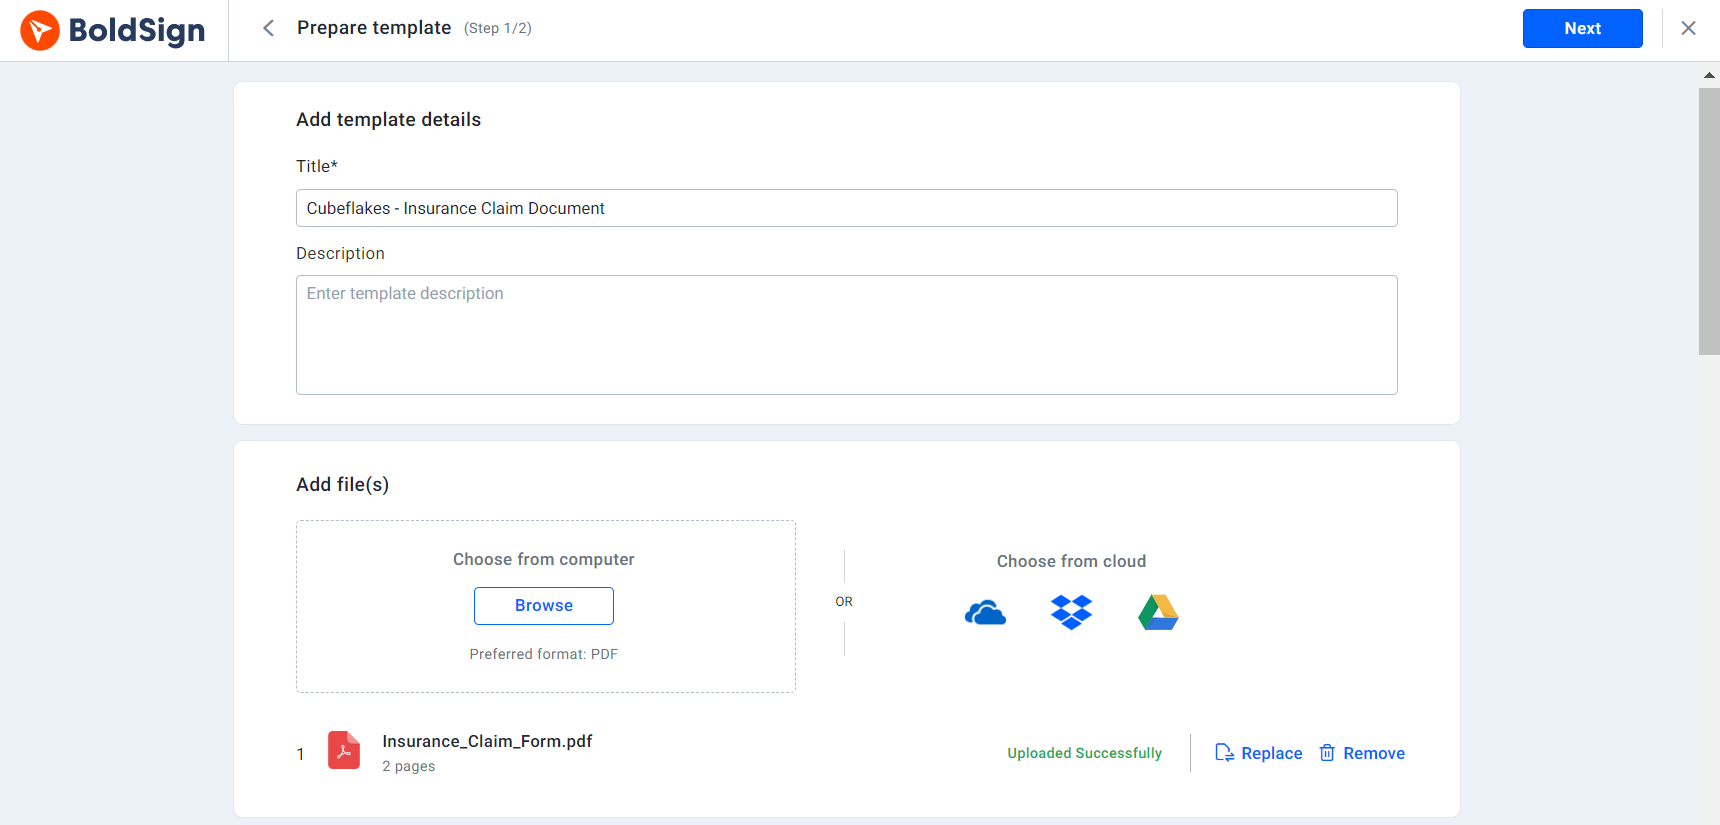Viewport: 1720px width, 825px height.
Task: Click the Replace link
Action: [x=1271, y=753]
